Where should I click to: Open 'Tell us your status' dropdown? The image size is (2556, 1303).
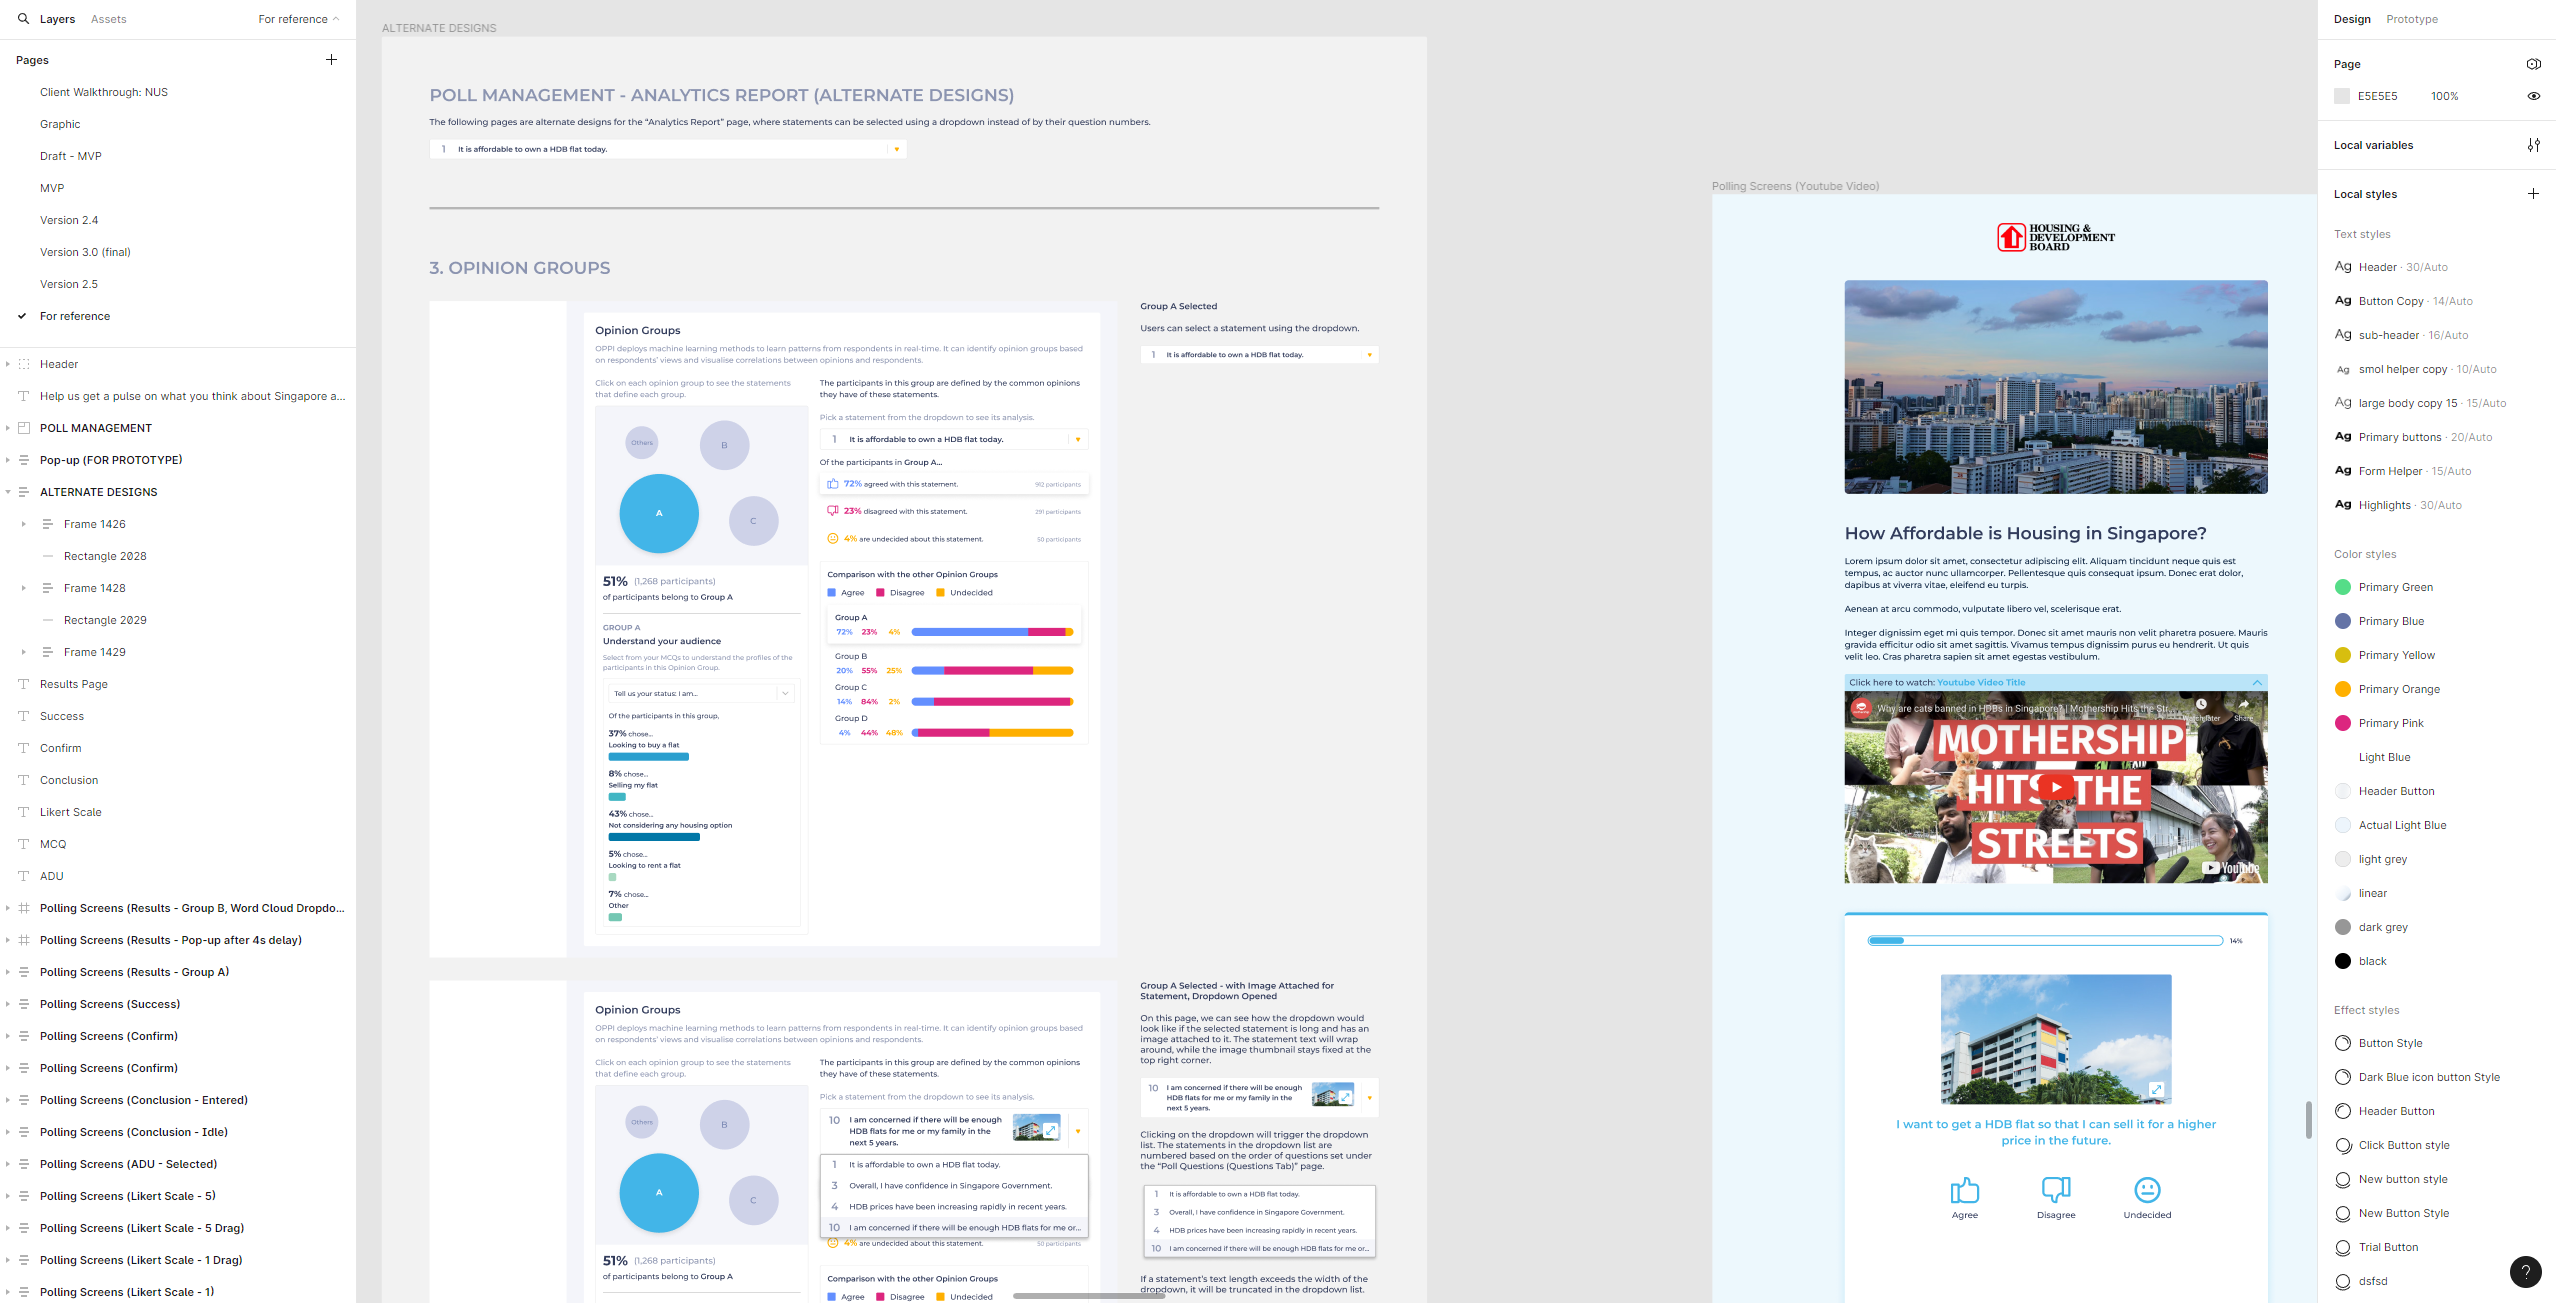(x=701, y=693)
